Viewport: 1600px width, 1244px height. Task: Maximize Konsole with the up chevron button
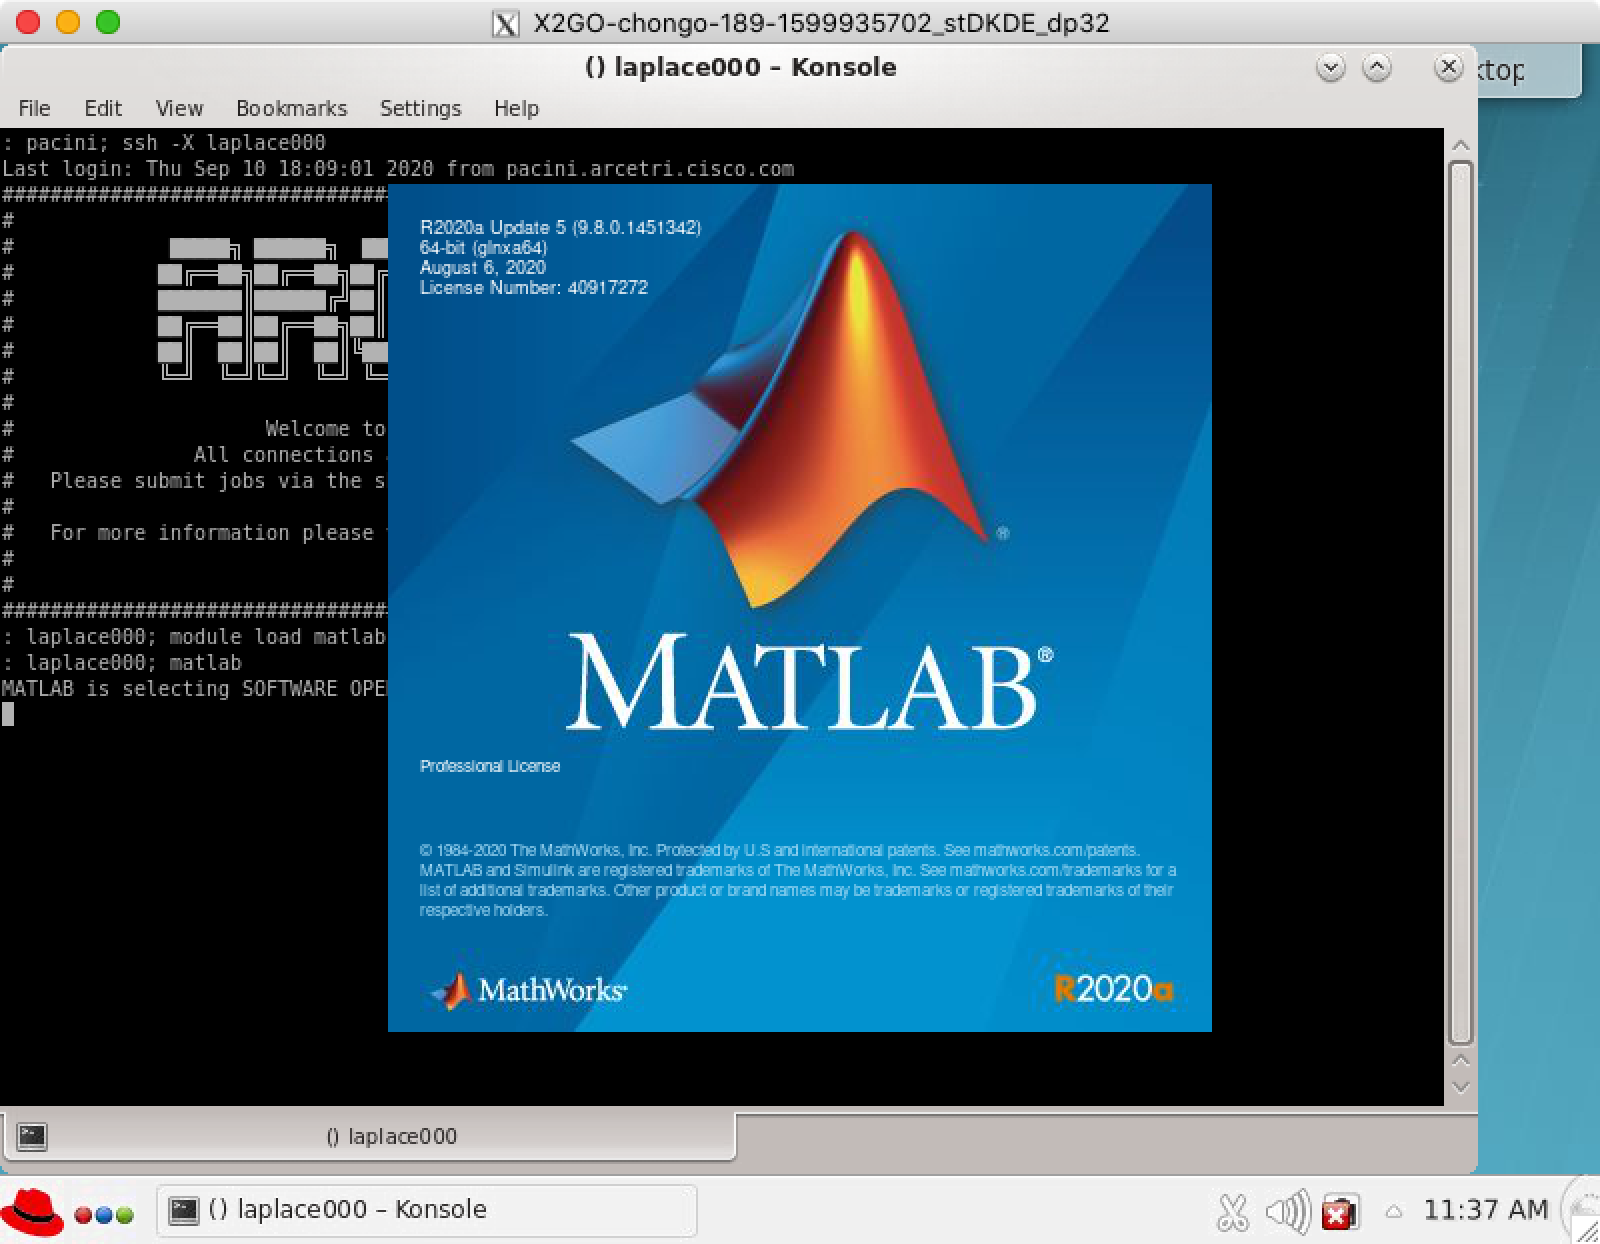tap(1377, 68)
